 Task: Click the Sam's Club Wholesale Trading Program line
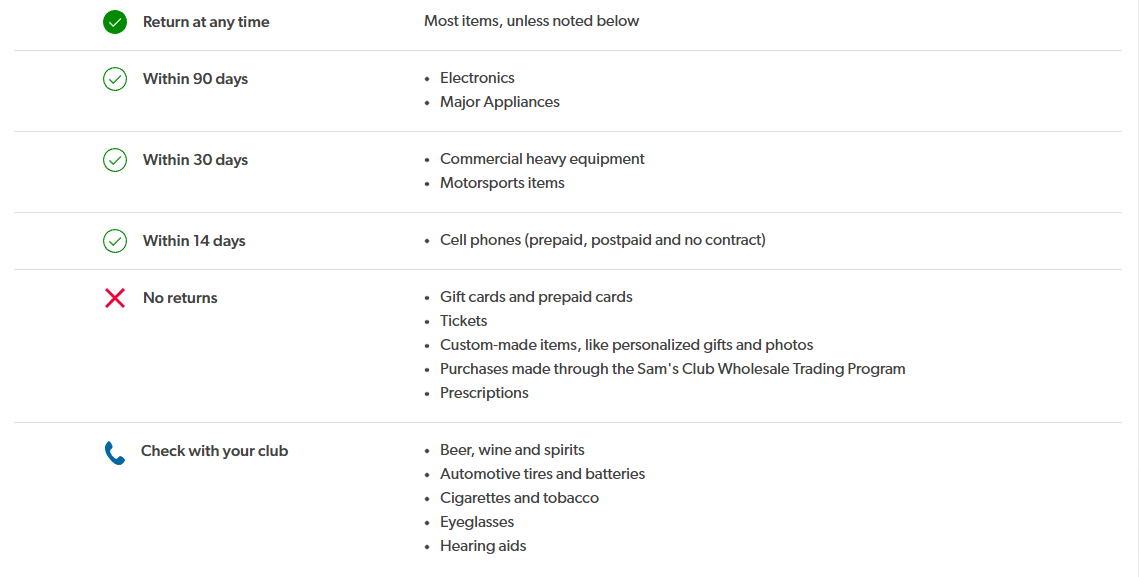(x=673, y=368)
